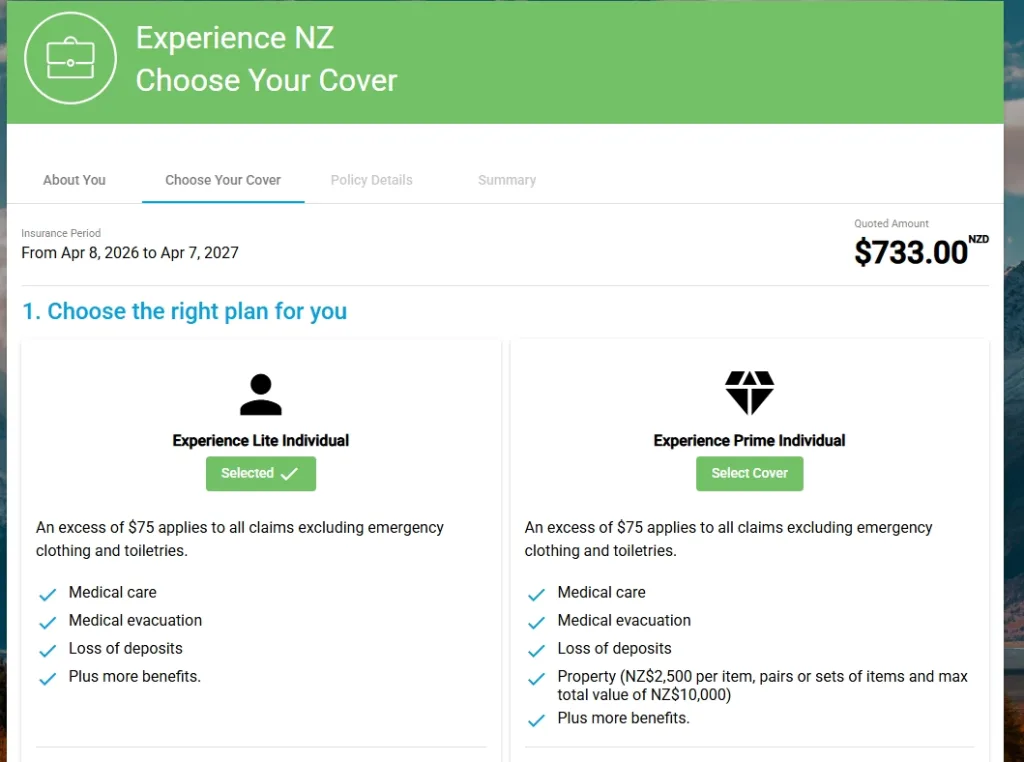The width and height of the screenshot is (1024, 762).
Task: Click the Experience Lite Individual plan title
Action: tap(261, 441)
